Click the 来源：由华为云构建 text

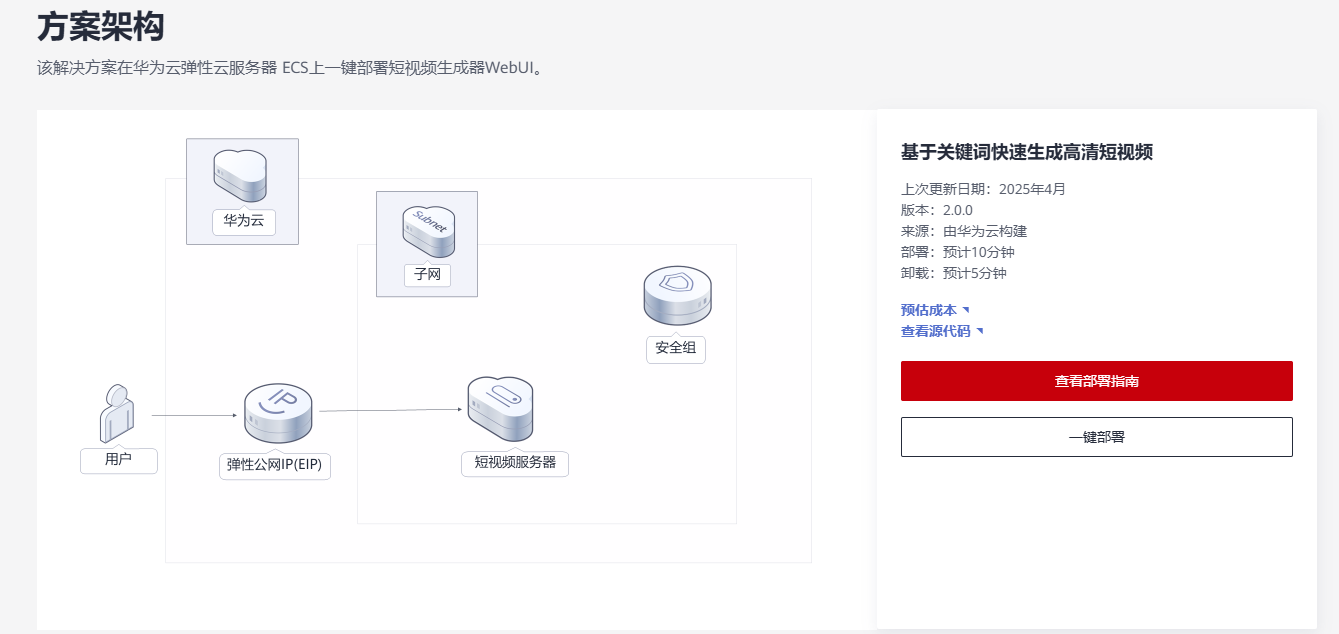[964, 231]
